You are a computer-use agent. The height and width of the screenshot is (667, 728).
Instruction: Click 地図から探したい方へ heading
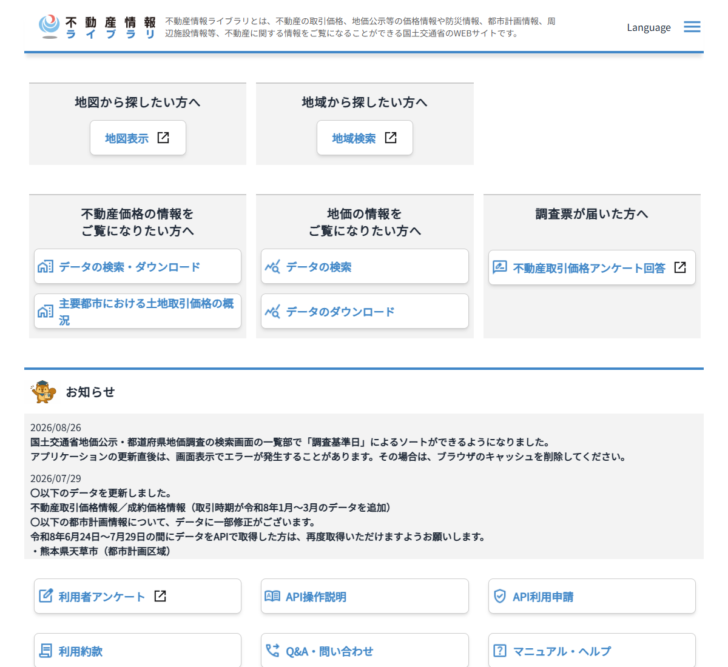(x=137, y=102)
